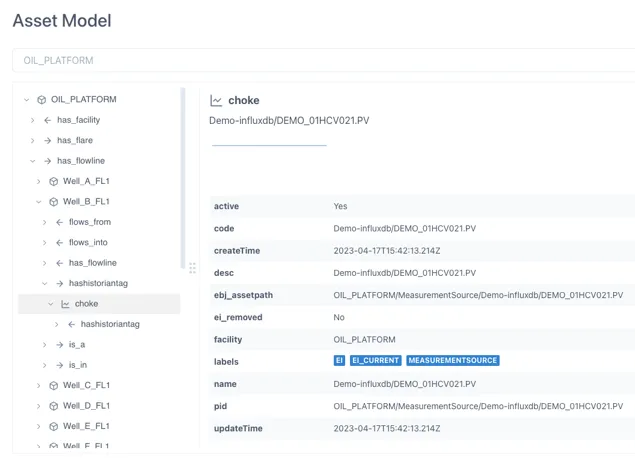The height and width of the screenshot is (458, 635).
Task: Select the Well_D_FL1 tree item
Action: 86,406
